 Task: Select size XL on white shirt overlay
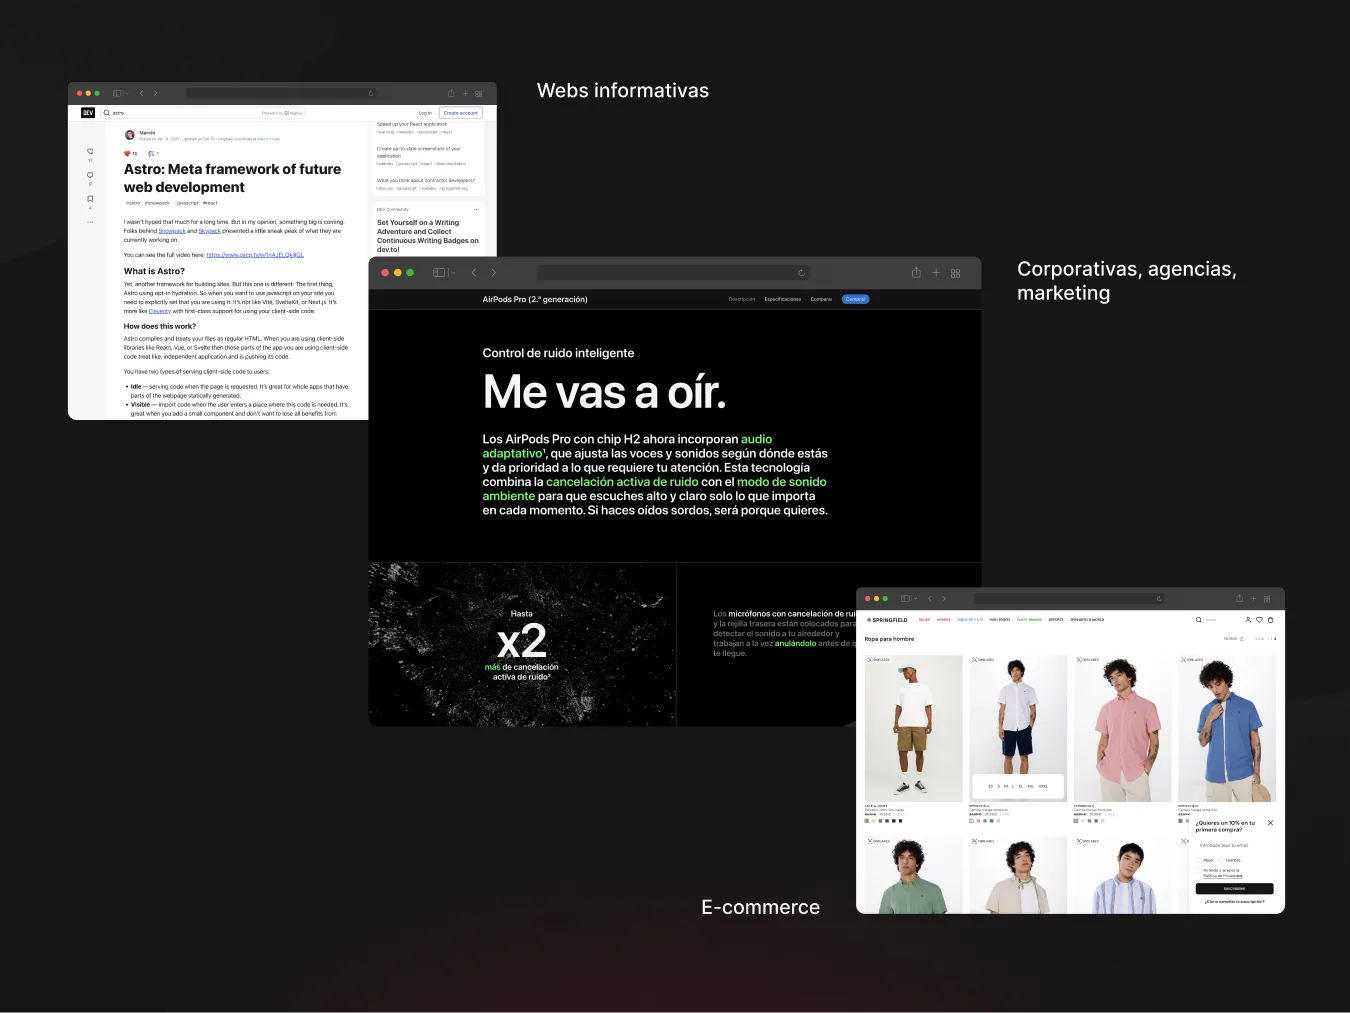pos(1020,786)
